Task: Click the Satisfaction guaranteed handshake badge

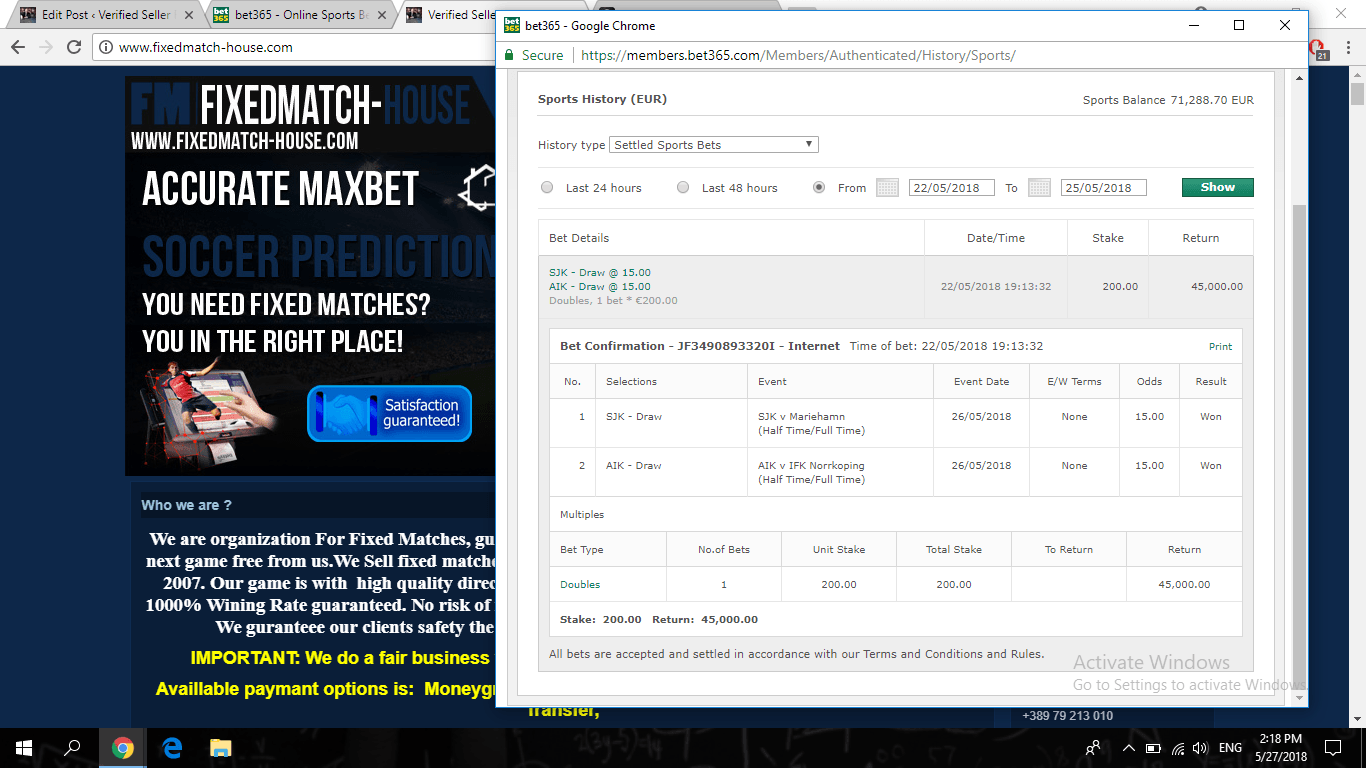Action: pos(389,413)
